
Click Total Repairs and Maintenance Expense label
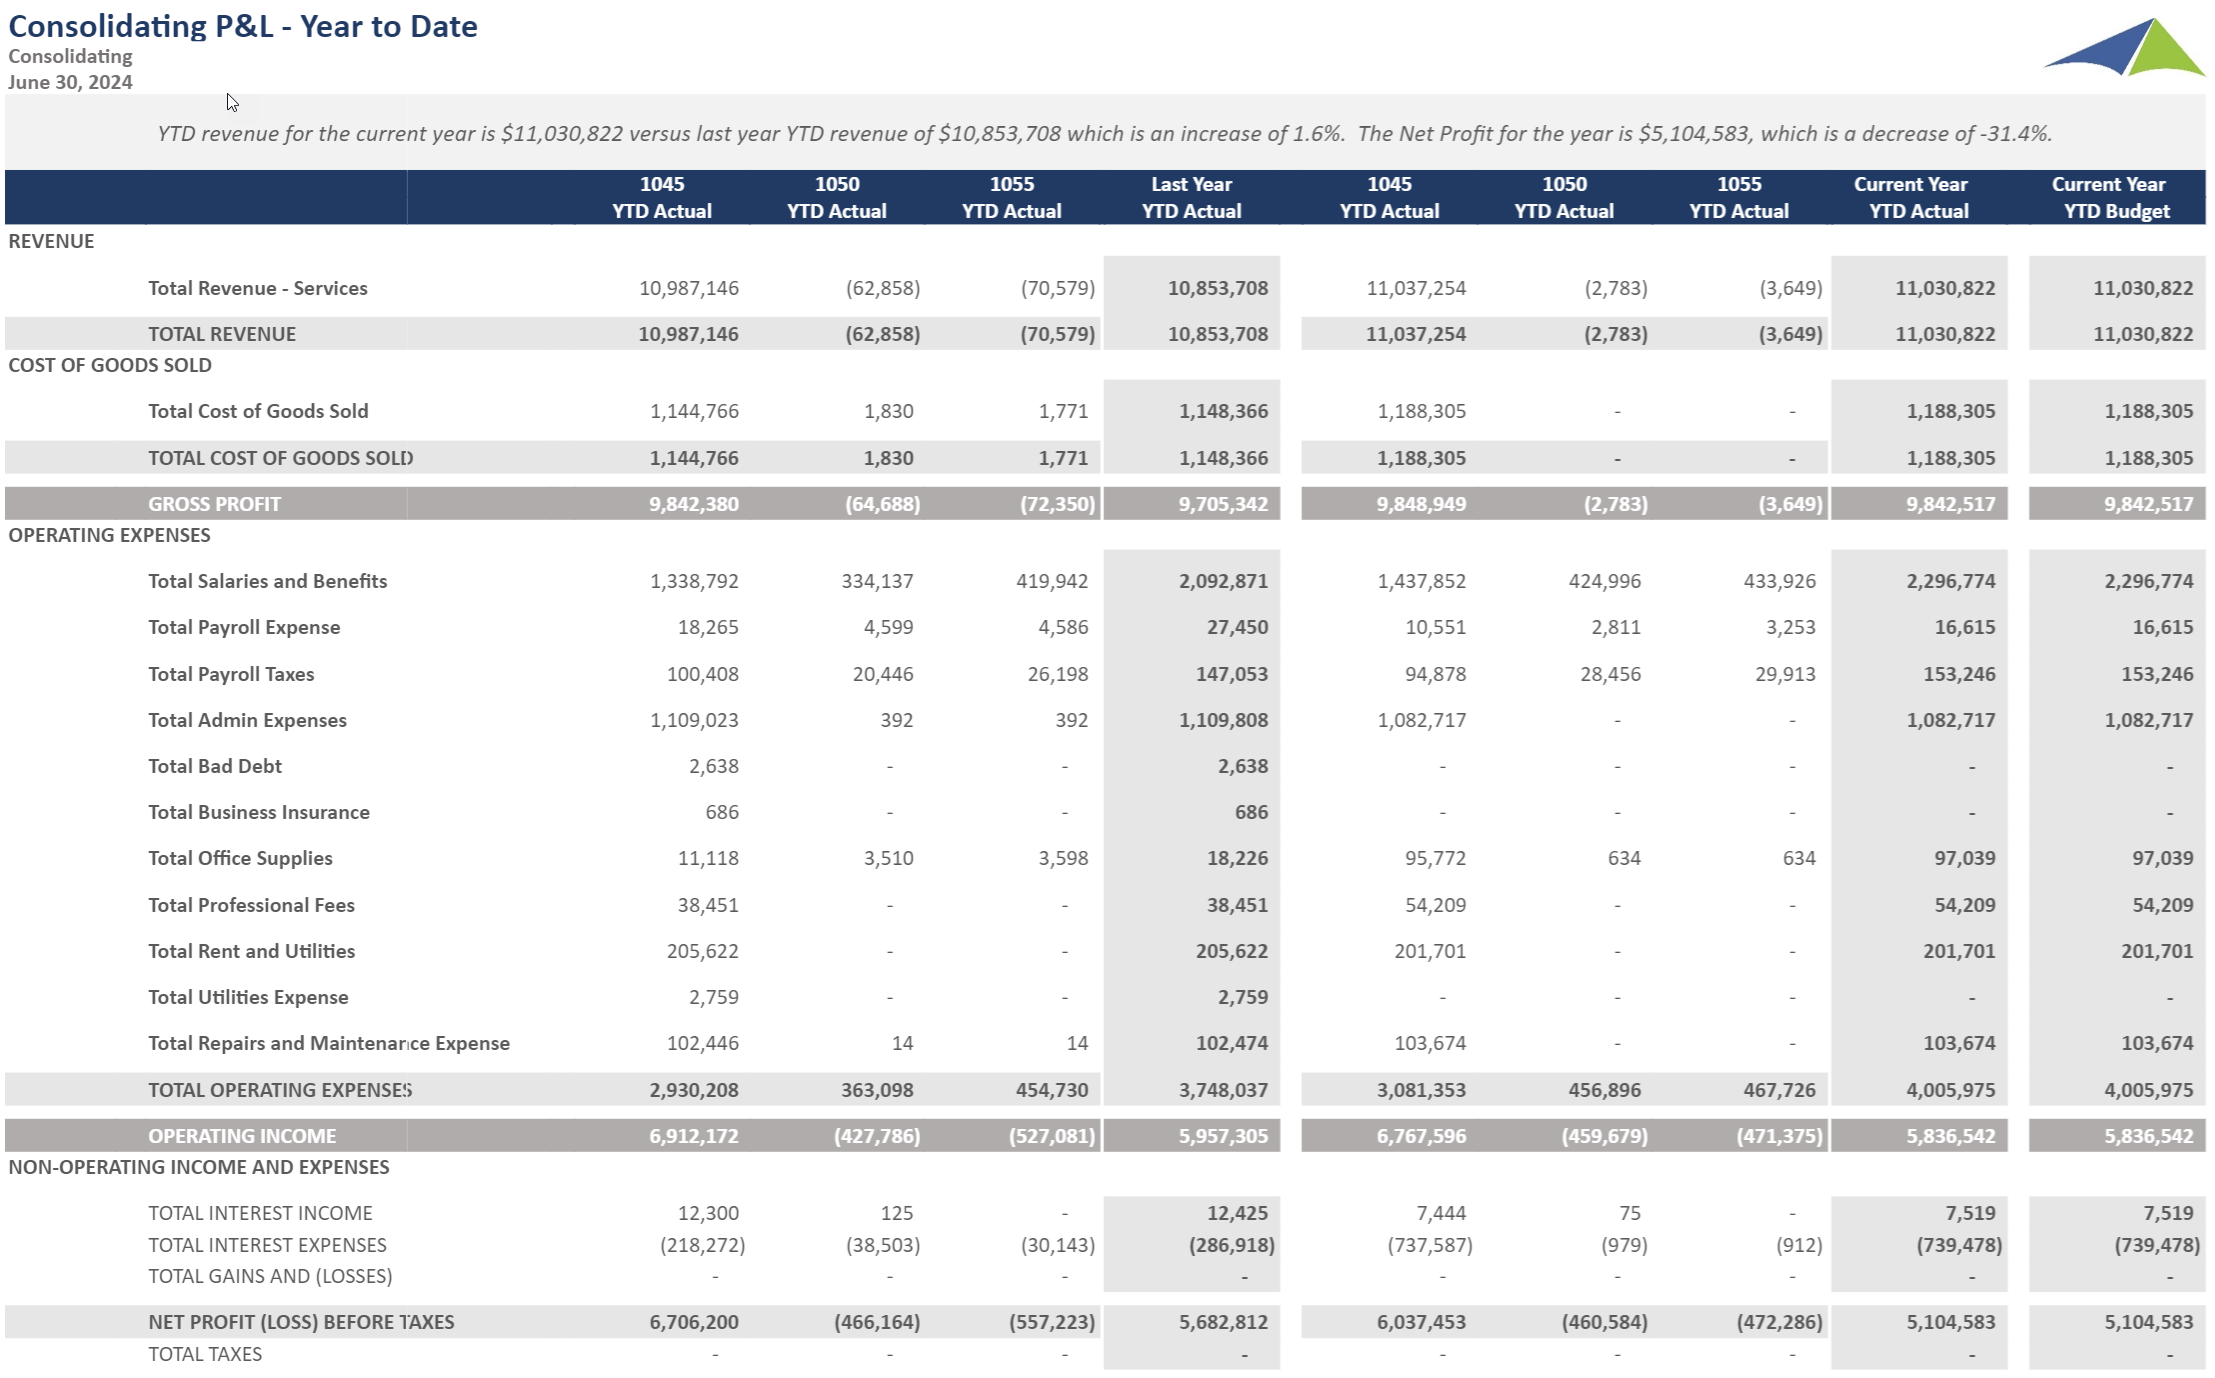tap(329, 1043)
